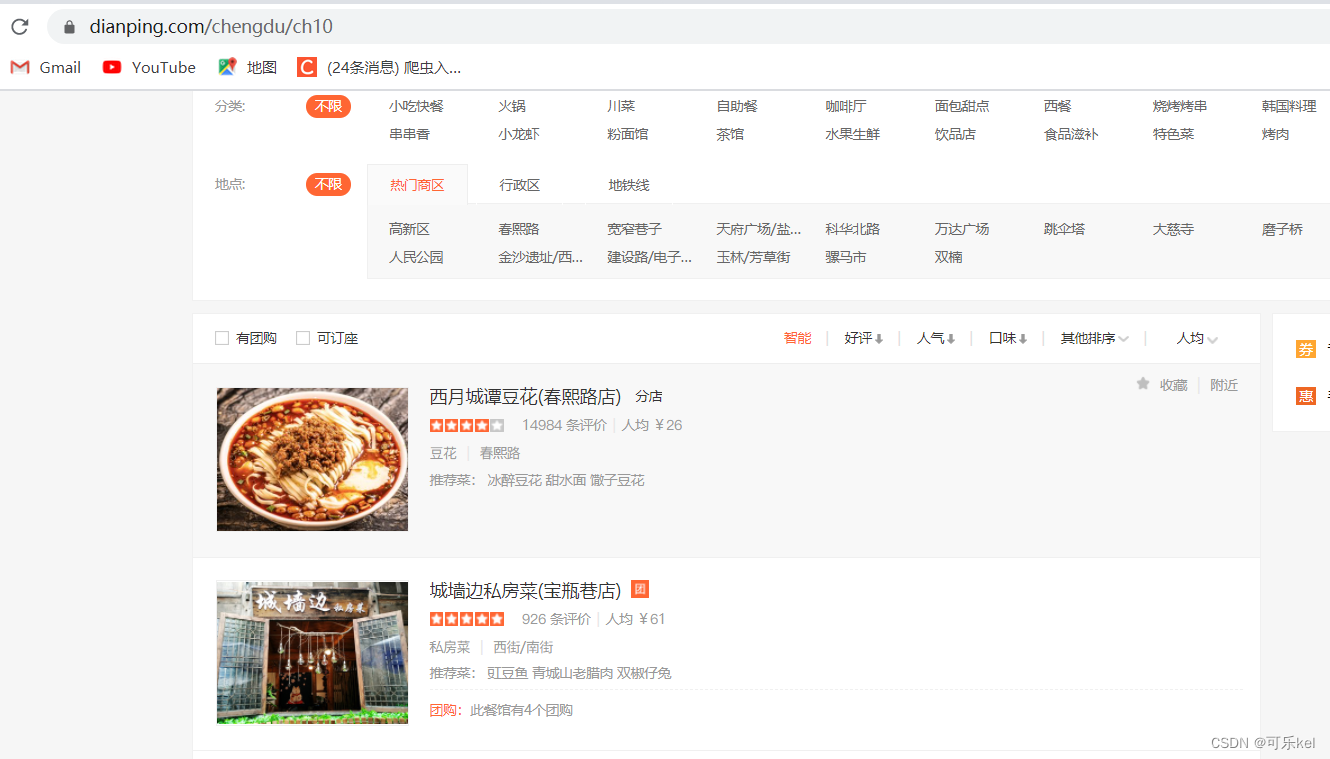
Task: Filter by 串串香 category
Action: pos(409,134)
